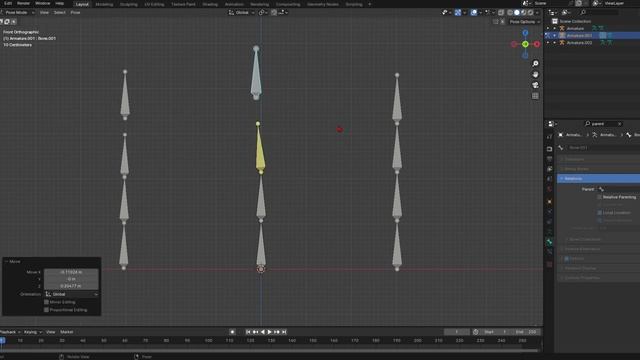This screenshot has width=640, height=360.
Task: Open Marker menu in timeline
Action: tap(67, 332)
